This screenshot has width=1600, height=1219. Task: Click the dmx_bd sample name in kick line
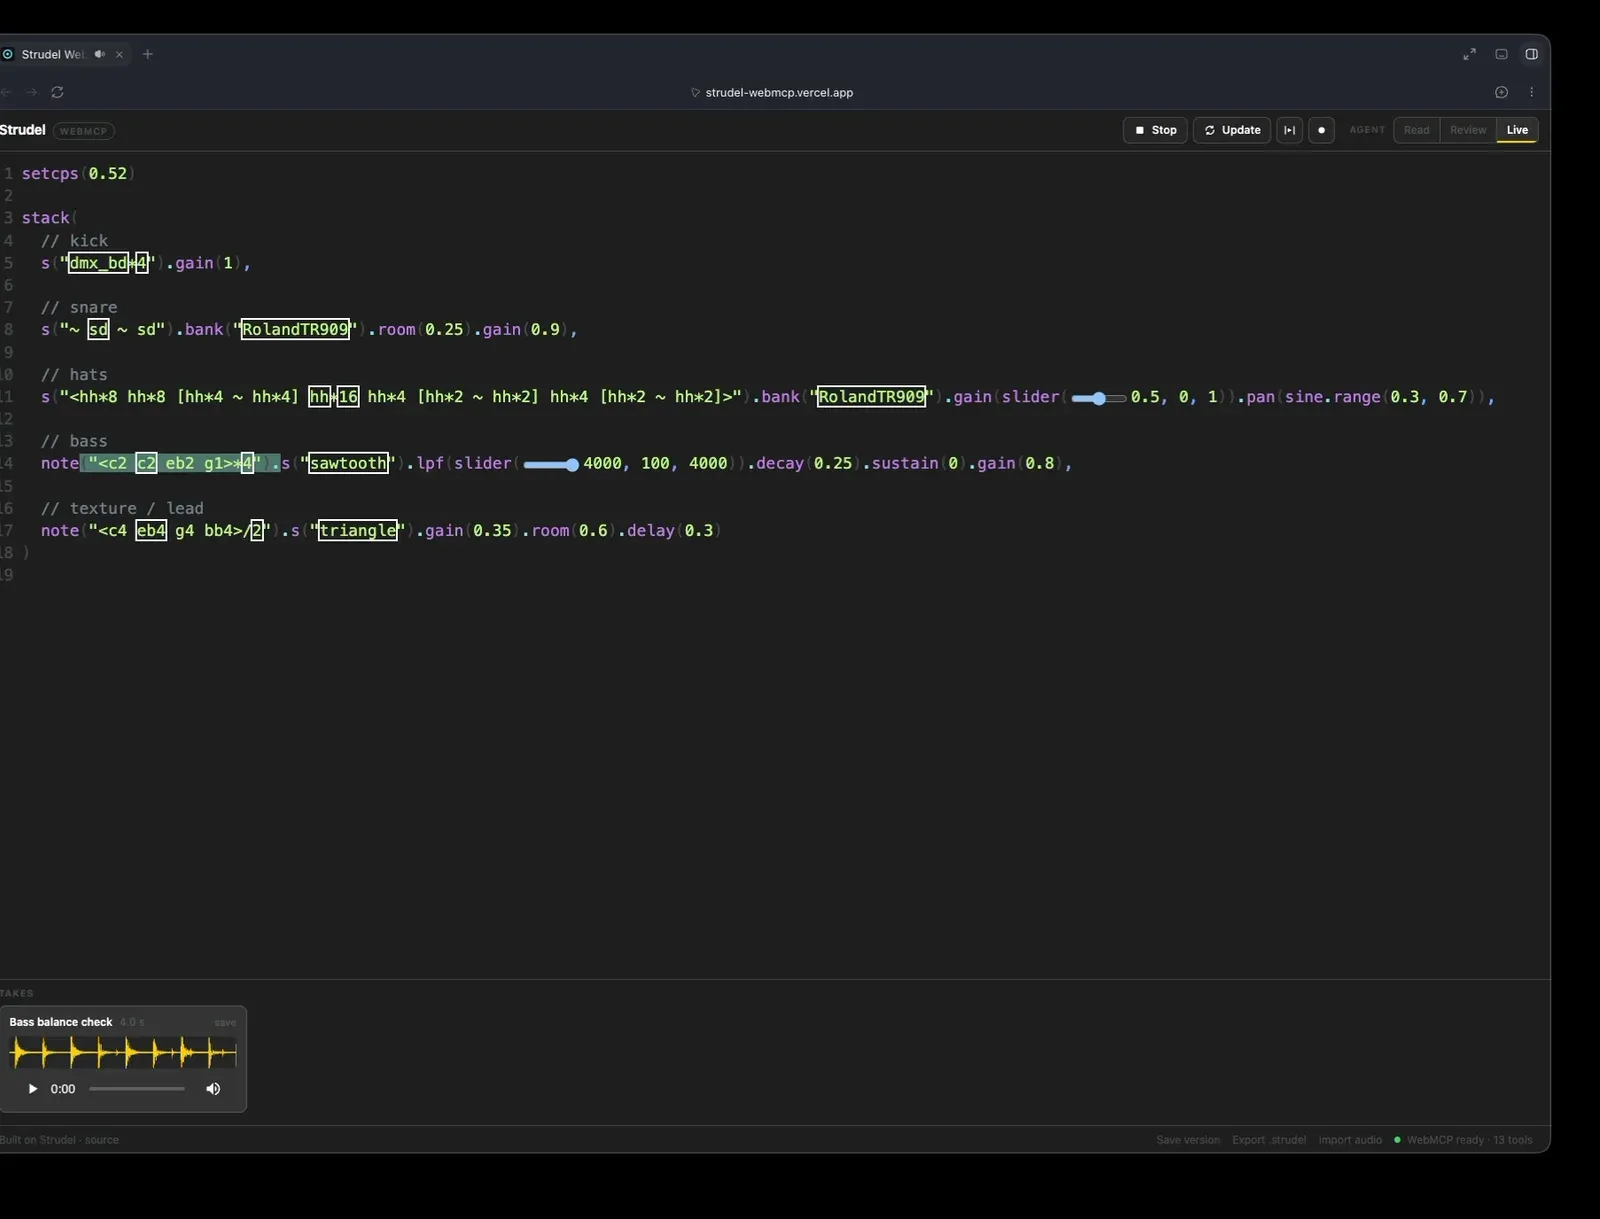[98, 263]
